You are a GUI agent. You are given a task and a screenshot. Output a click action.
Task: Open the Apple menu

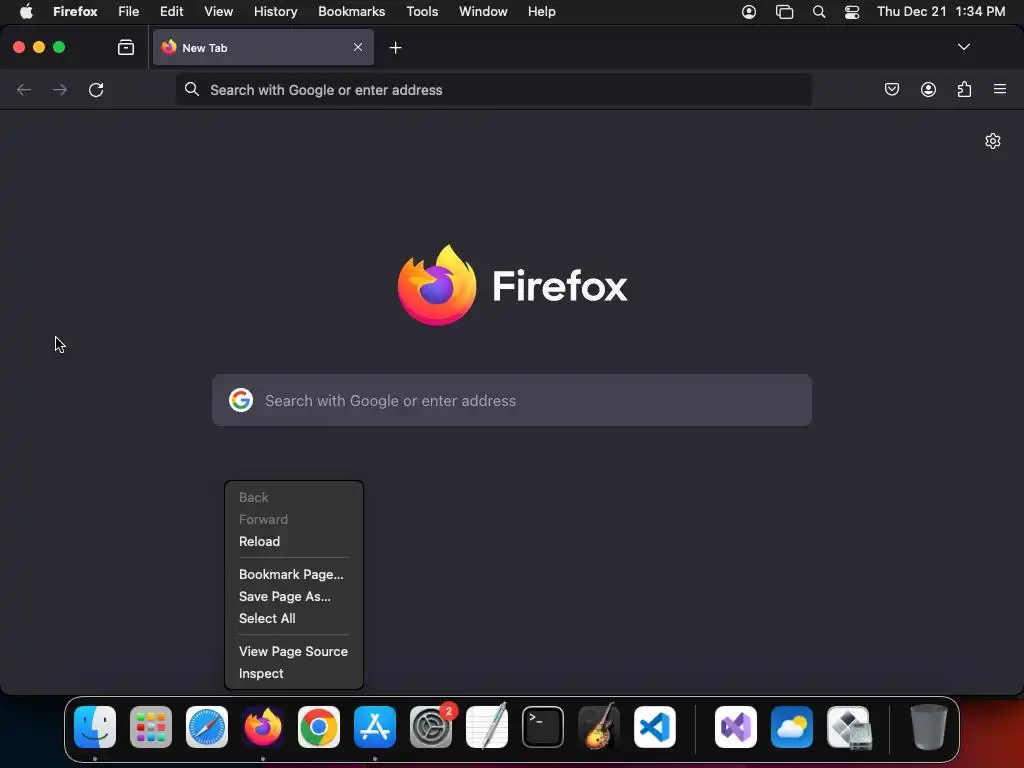(26, 11)
